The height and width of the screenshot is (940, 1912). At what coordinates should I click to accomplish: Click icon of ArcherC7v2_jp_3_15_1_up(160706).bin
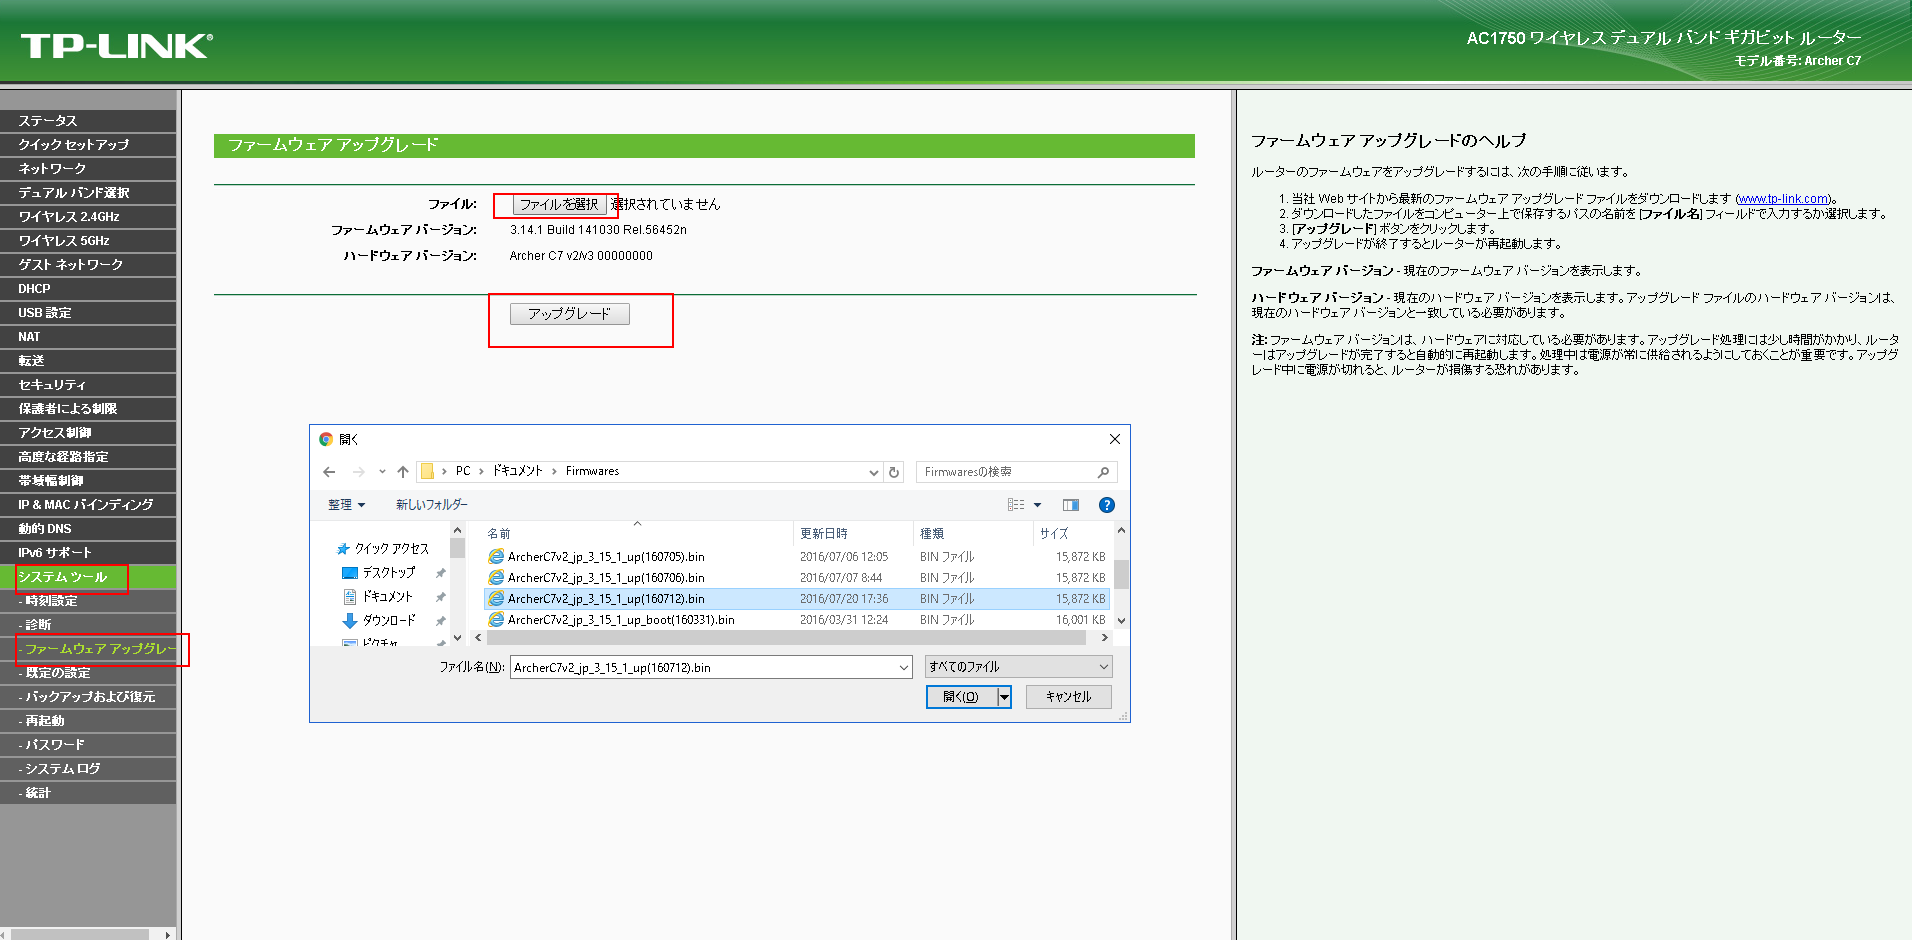point(496,578)
